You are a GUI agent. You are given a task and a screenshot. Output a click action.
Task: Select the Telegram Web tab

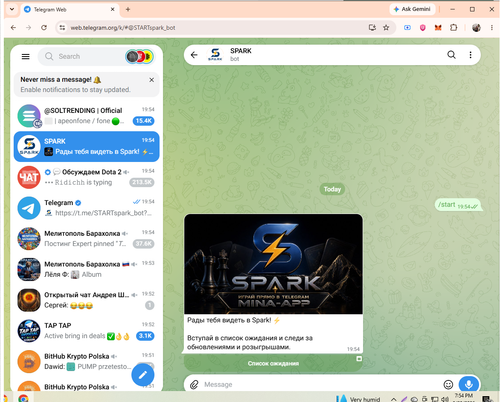(70, 9)
